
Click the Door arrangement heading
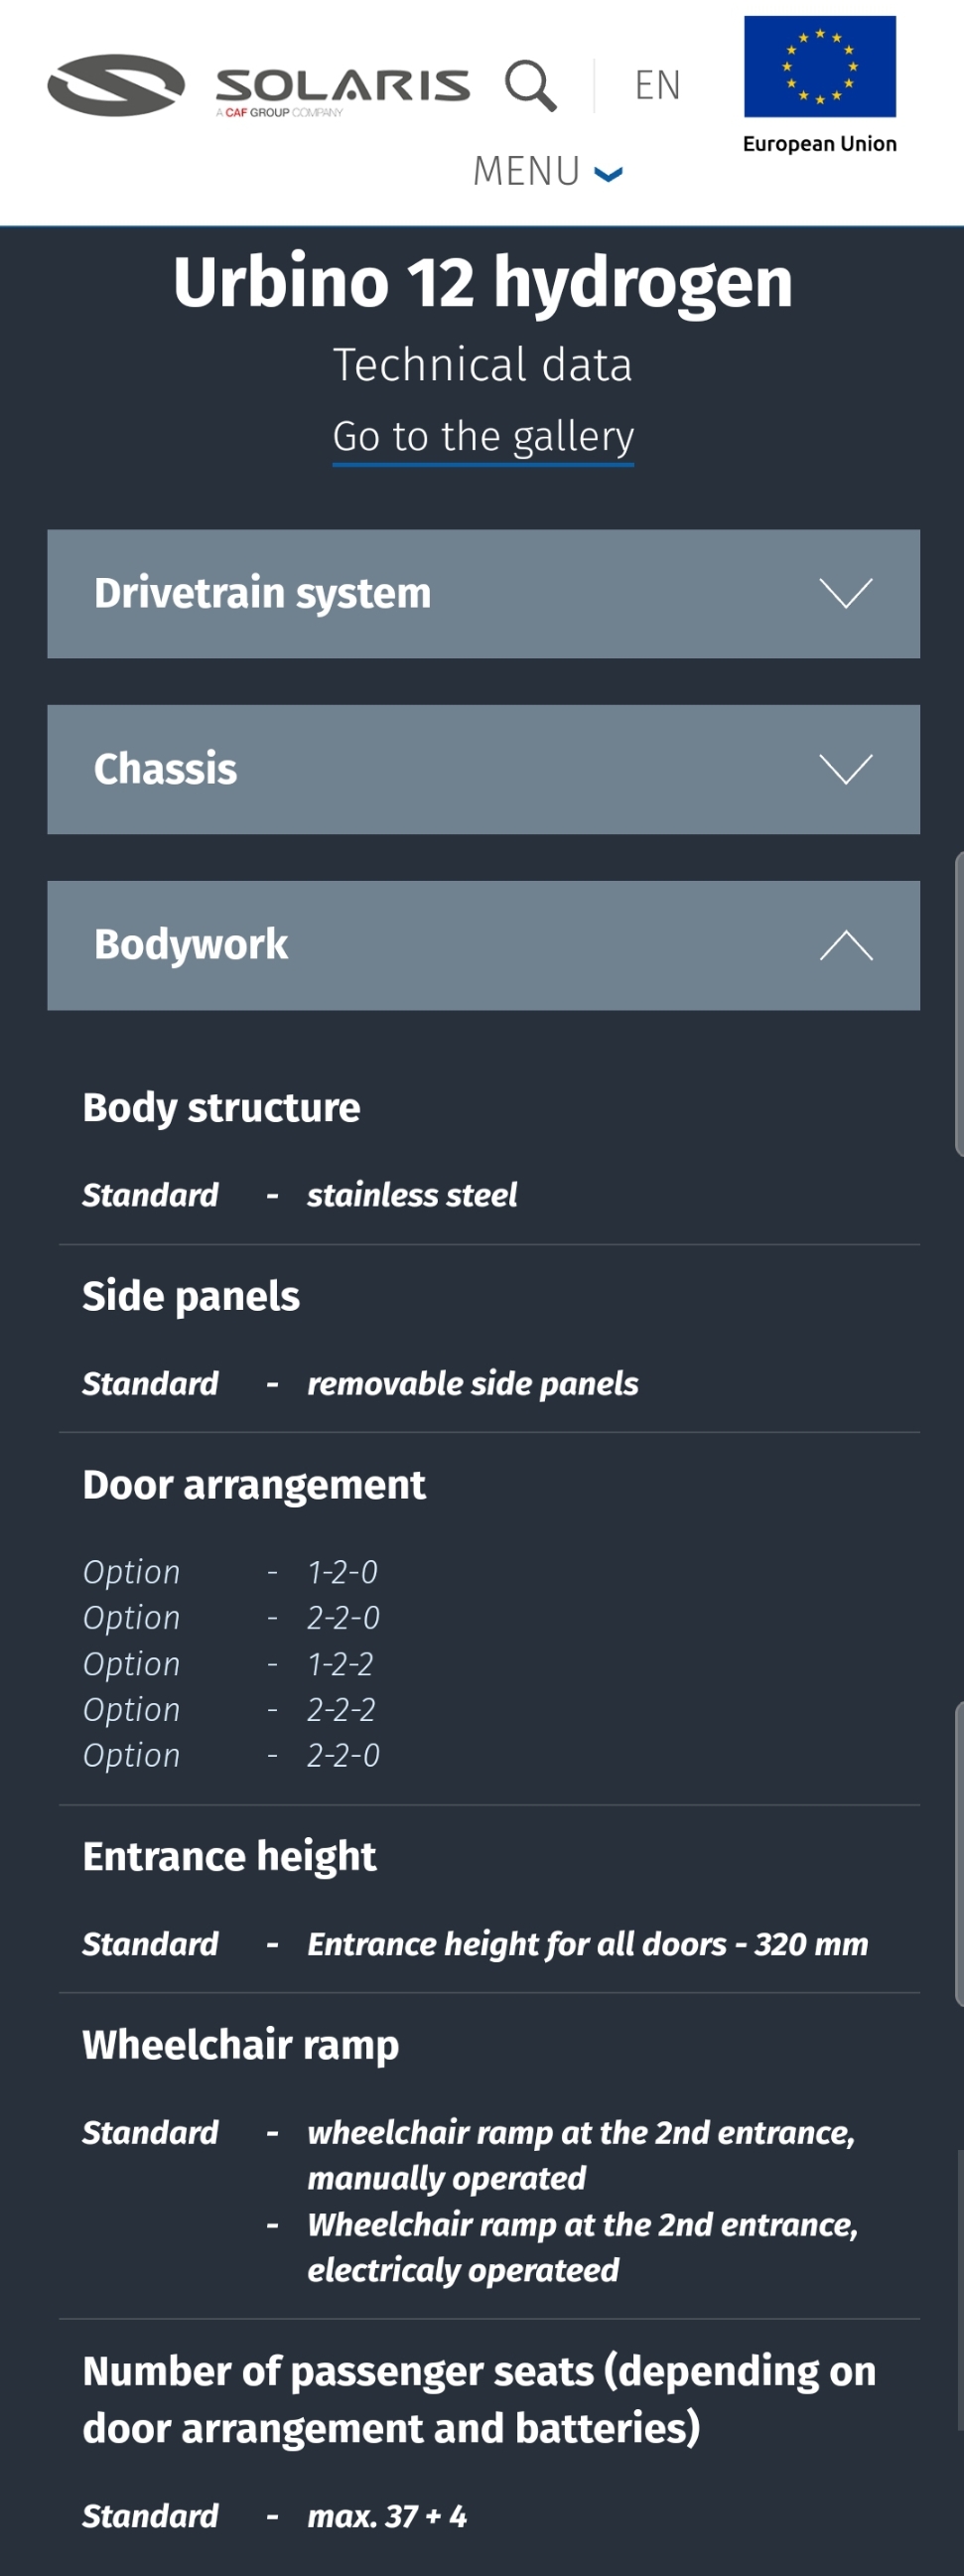tap(254, 1484)
